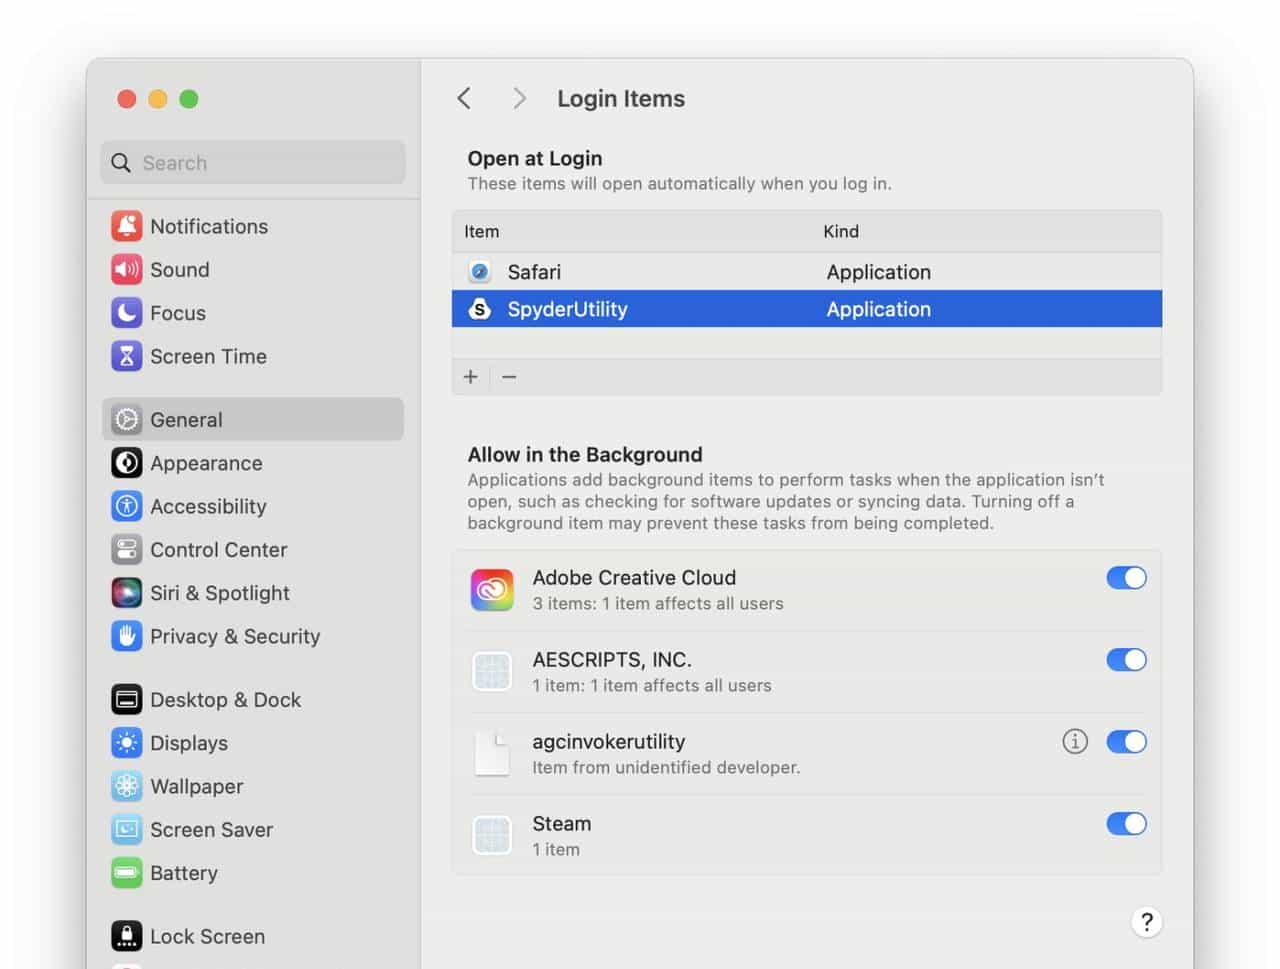Remove selected login item with minus button
This screenshot has width=1280, height=969.
509,377
